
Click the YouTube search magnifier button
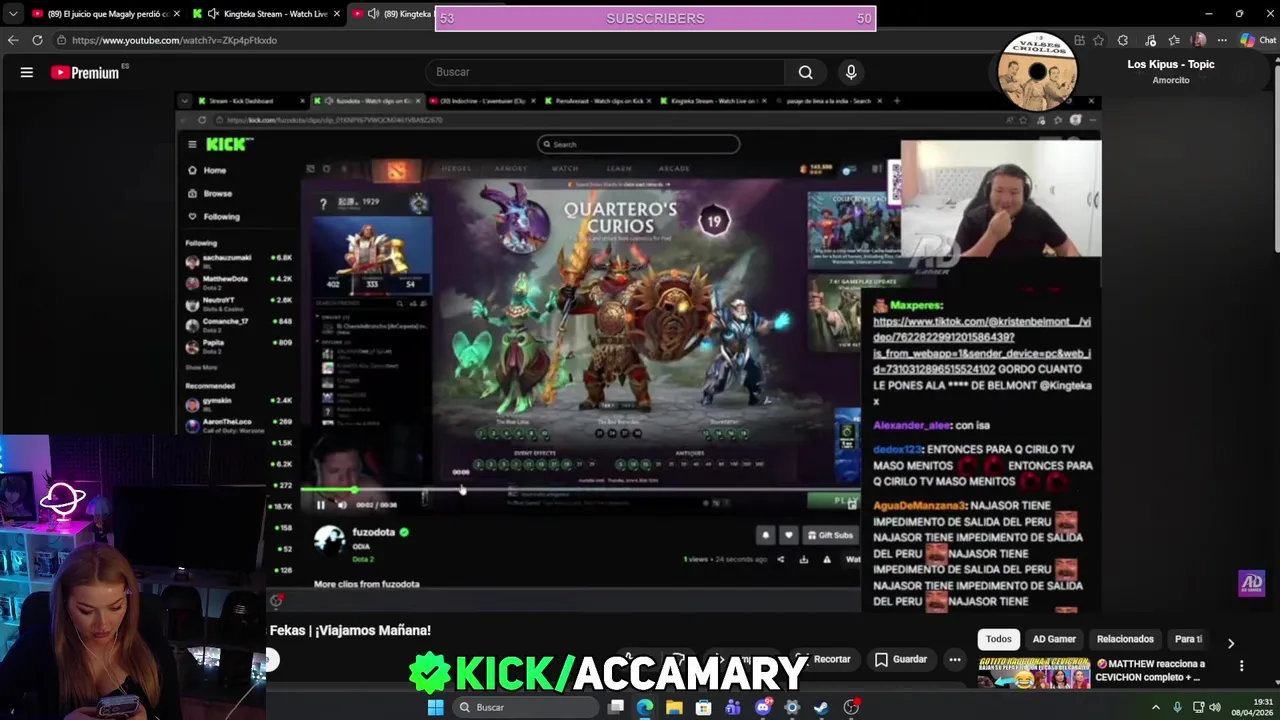805,72
